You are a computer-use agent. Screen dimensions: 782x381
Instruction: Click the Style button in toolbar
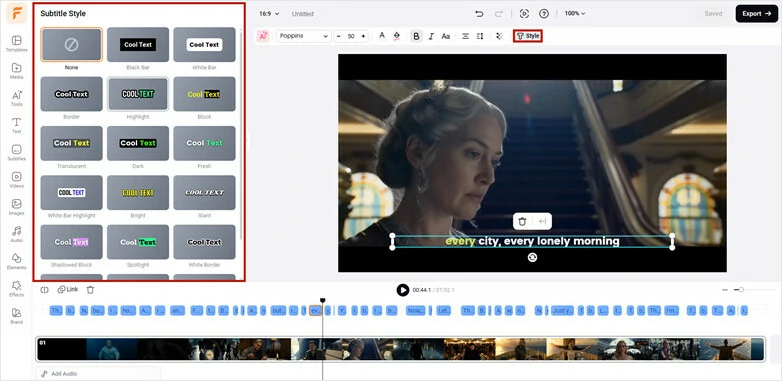pos(528,36)
